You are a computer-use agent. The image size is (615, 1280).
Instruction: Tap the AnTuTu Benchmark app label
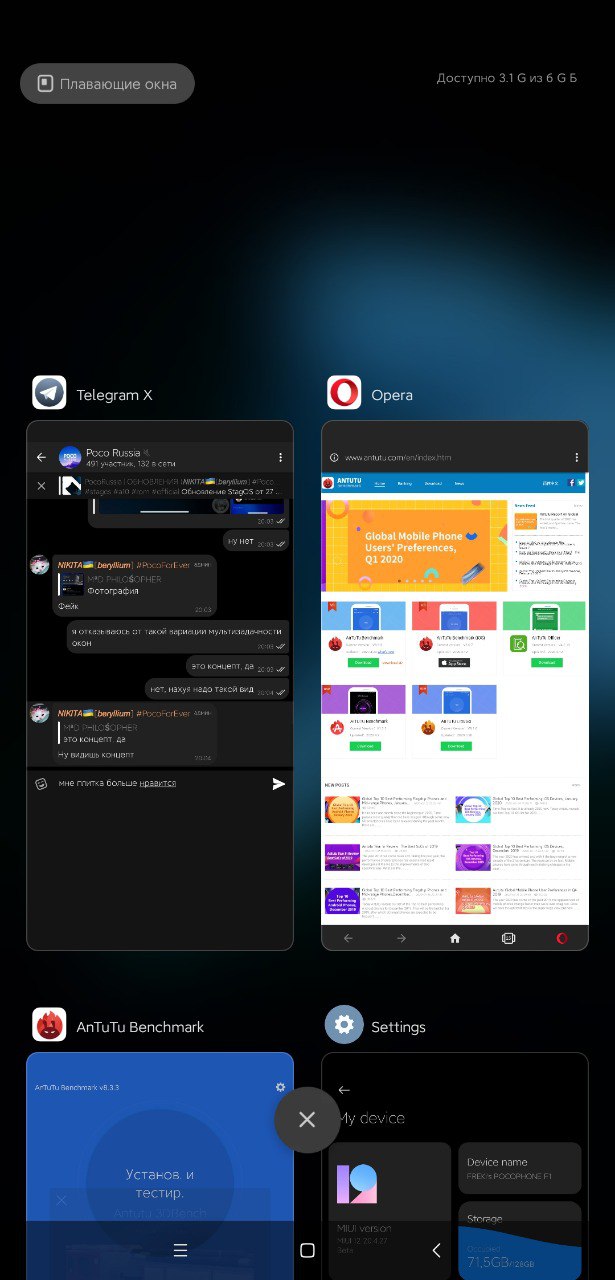pyautogui.click(x=140, y=1027)
